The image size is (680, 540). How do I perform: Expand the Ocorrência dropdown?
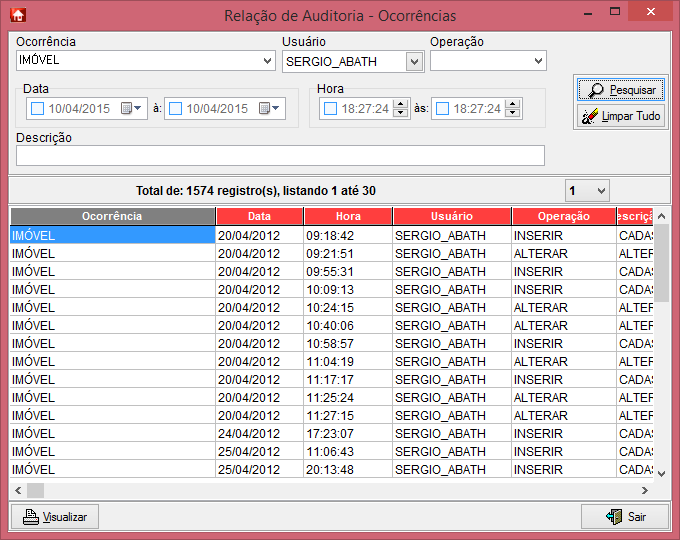267,61
